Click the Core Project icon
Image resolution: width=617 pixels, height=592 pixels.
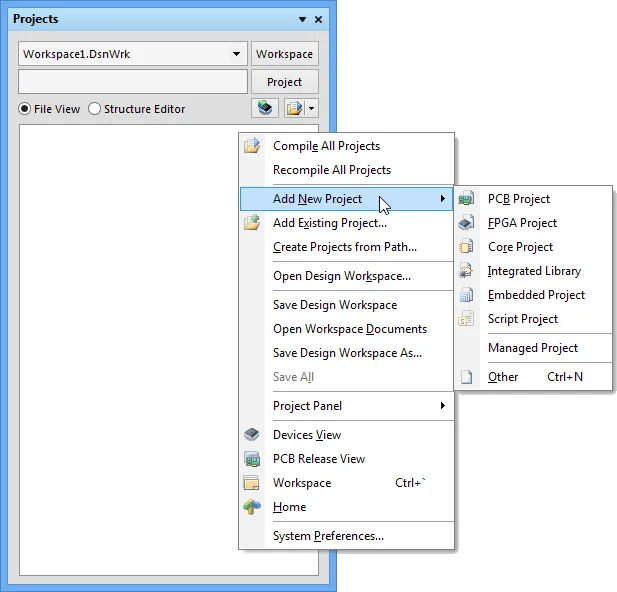point(466,247)
